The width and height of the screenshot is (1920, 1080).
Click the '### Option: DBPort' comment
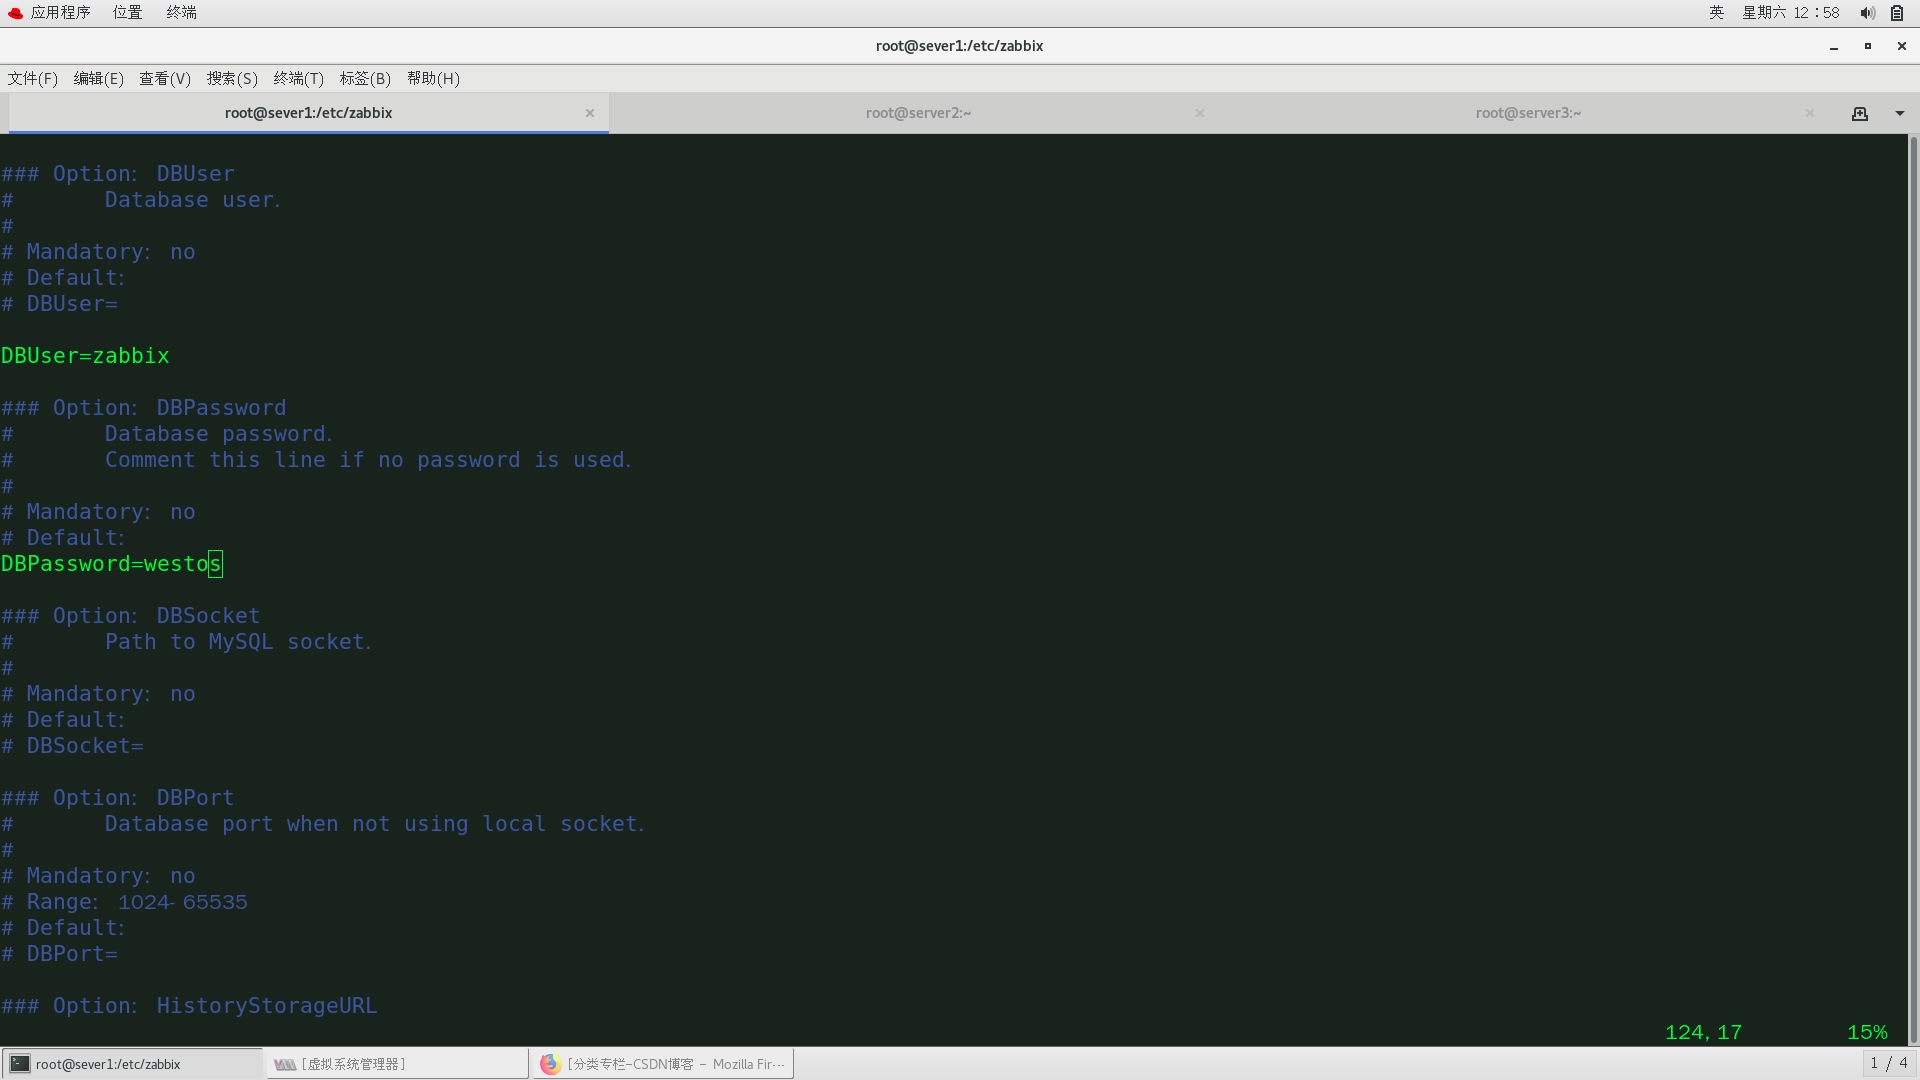[x=118, y=798]
